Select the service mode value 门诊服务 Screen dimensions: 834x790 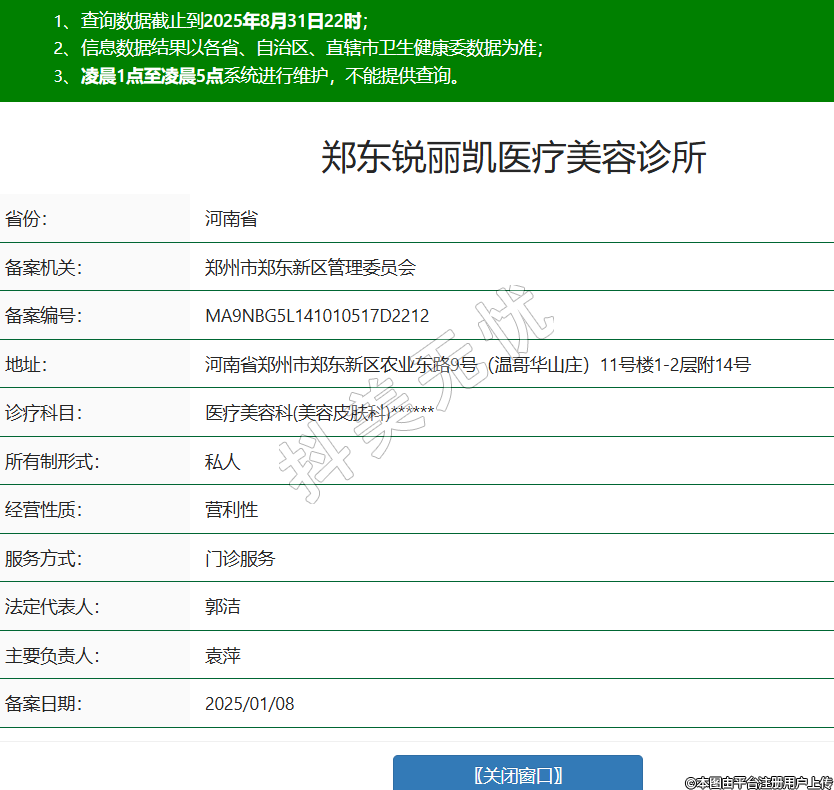tap(240, 559)
